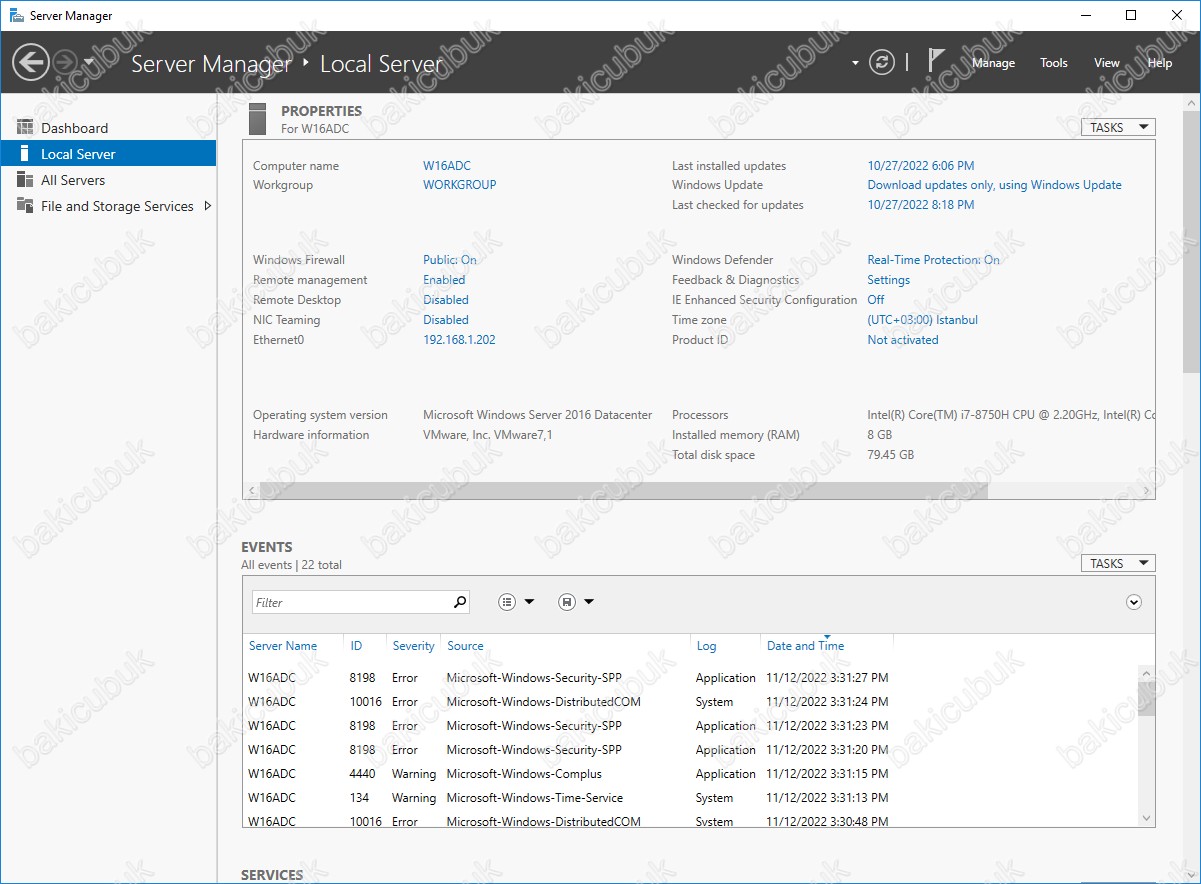This screenshot has height=884, width=1201.
Task: Click the Events list scroll down arrow
Action: pos(1146,818)
